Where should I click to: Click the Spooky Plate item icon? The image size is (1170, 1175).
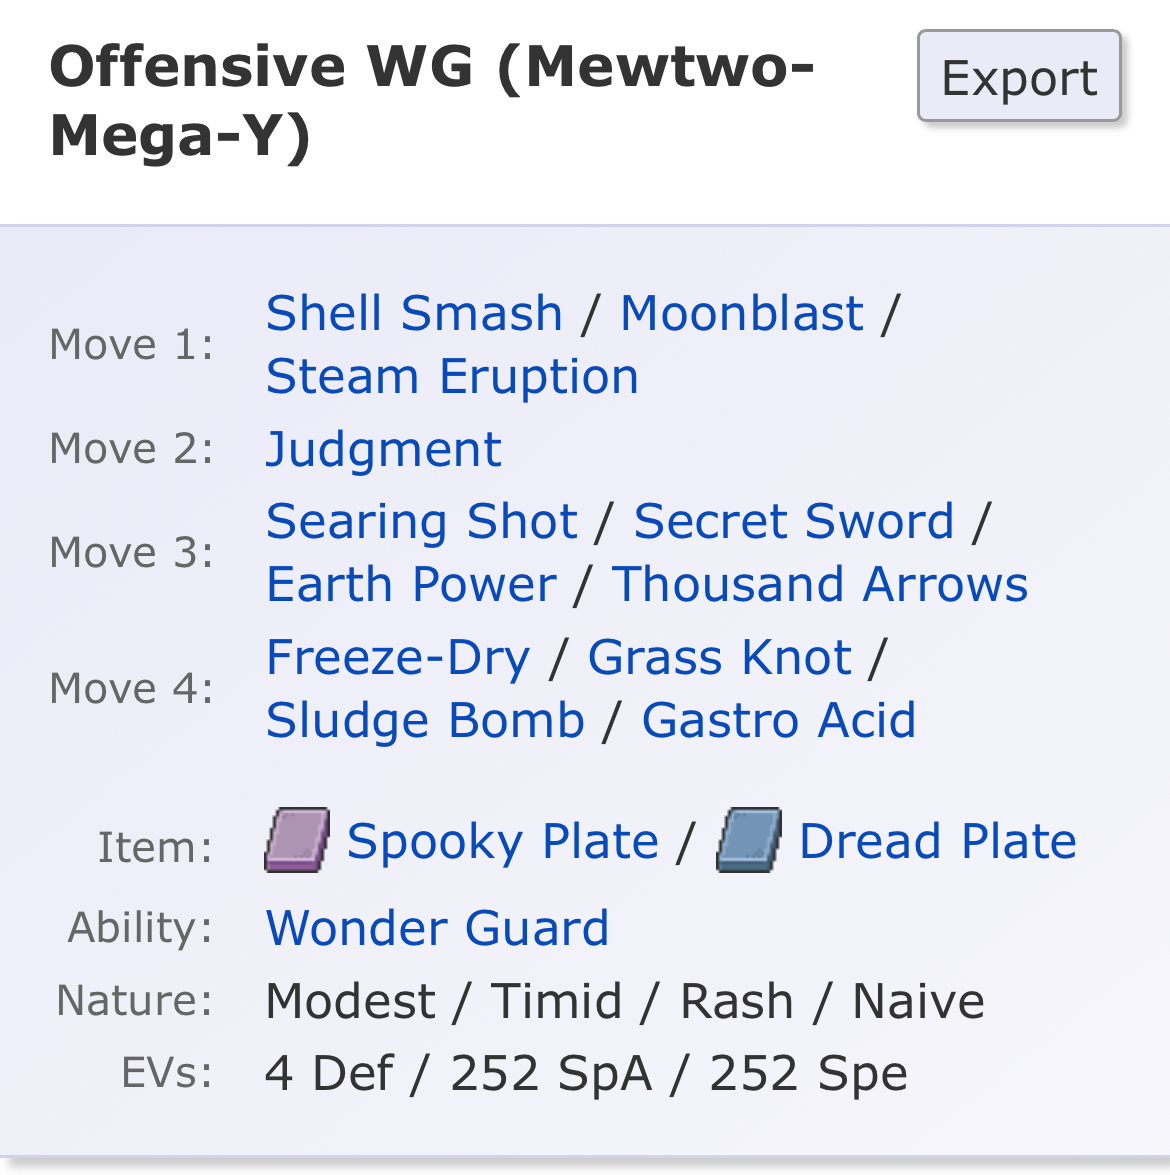point(297,841)
